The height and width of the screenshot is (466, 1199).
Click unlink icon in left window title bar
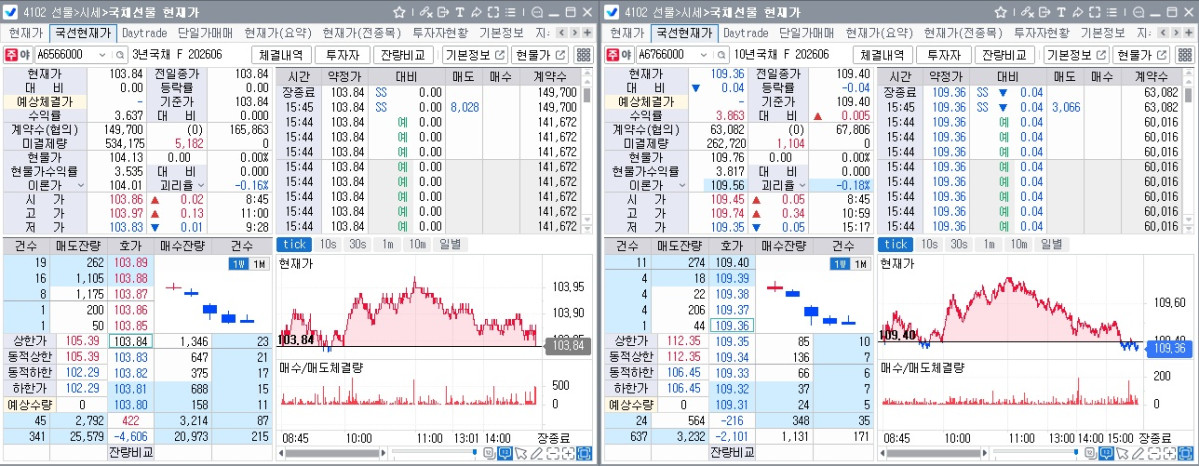[x=425, y=12]
